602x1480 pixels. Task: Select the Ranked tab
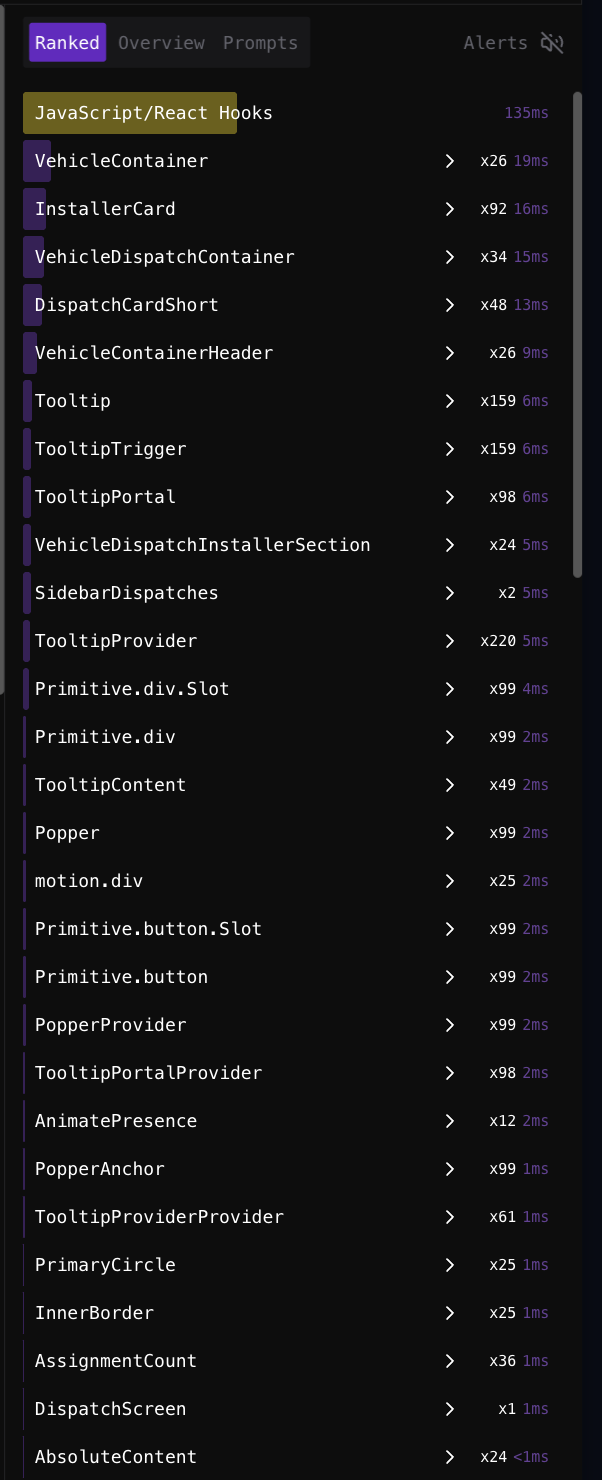(x=67, y=43)
